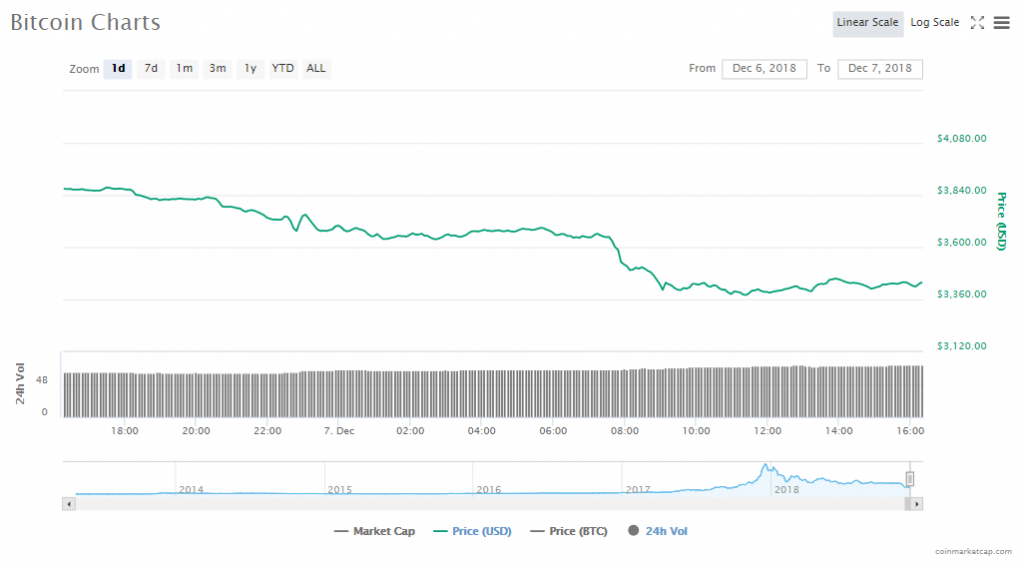Open the chart hamburger menu
Screen dimensions: 1024x564
click(1001, 23)
